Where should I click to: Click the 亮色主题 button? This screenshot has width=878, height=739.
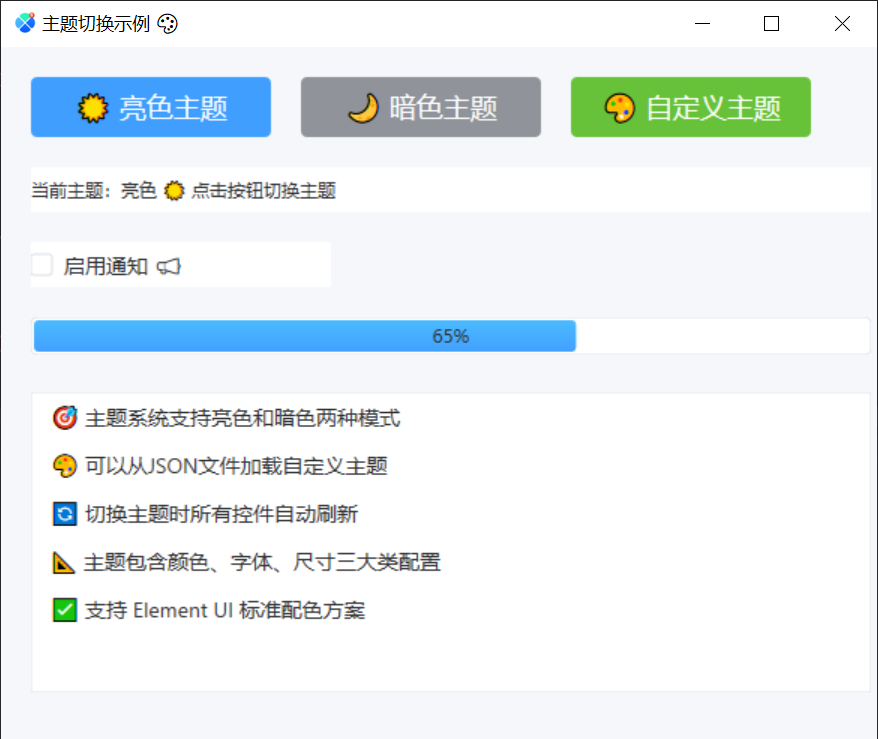click(x=150, y=107)
